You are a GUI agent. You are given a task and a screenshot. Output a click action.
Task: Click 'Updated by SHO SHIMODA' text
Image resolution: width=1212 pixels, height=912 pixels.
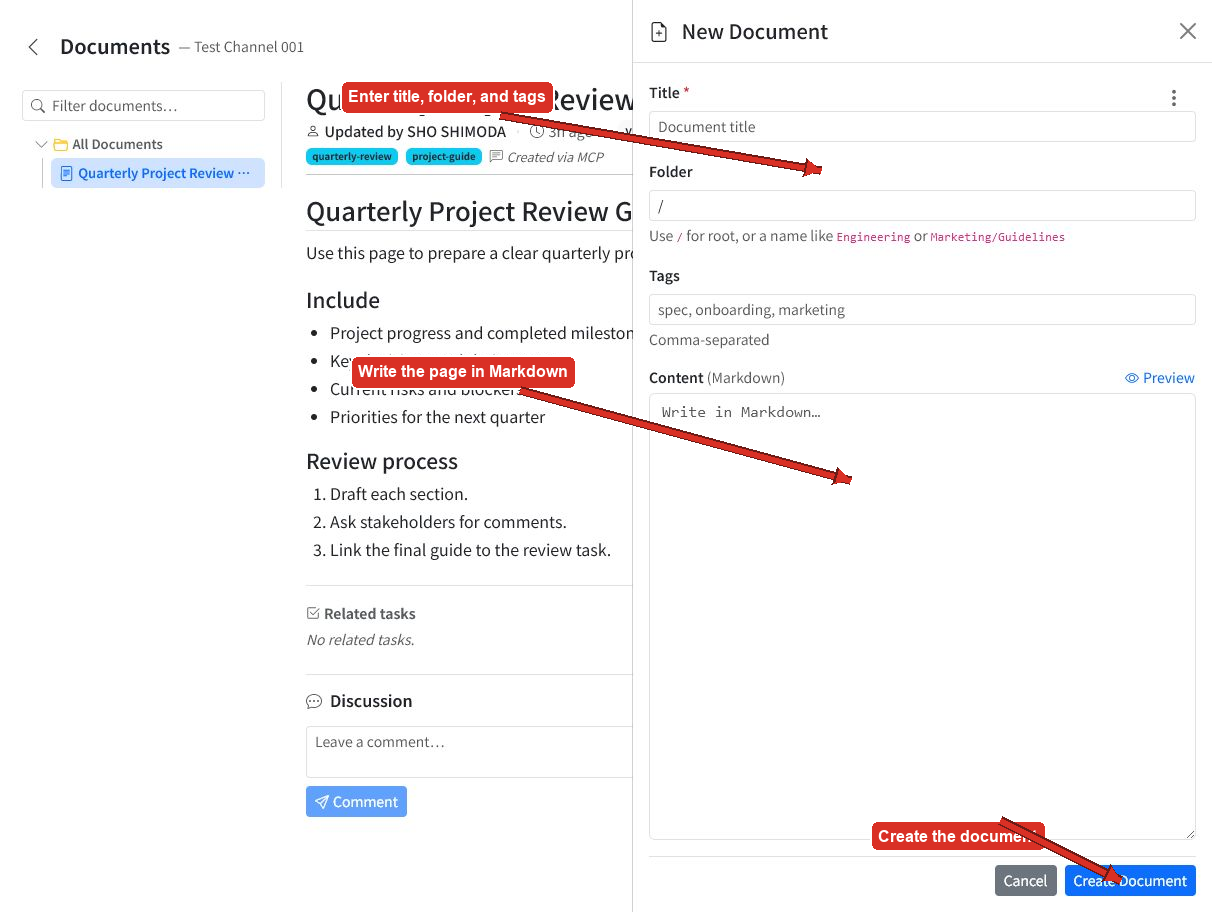point(415,131)
